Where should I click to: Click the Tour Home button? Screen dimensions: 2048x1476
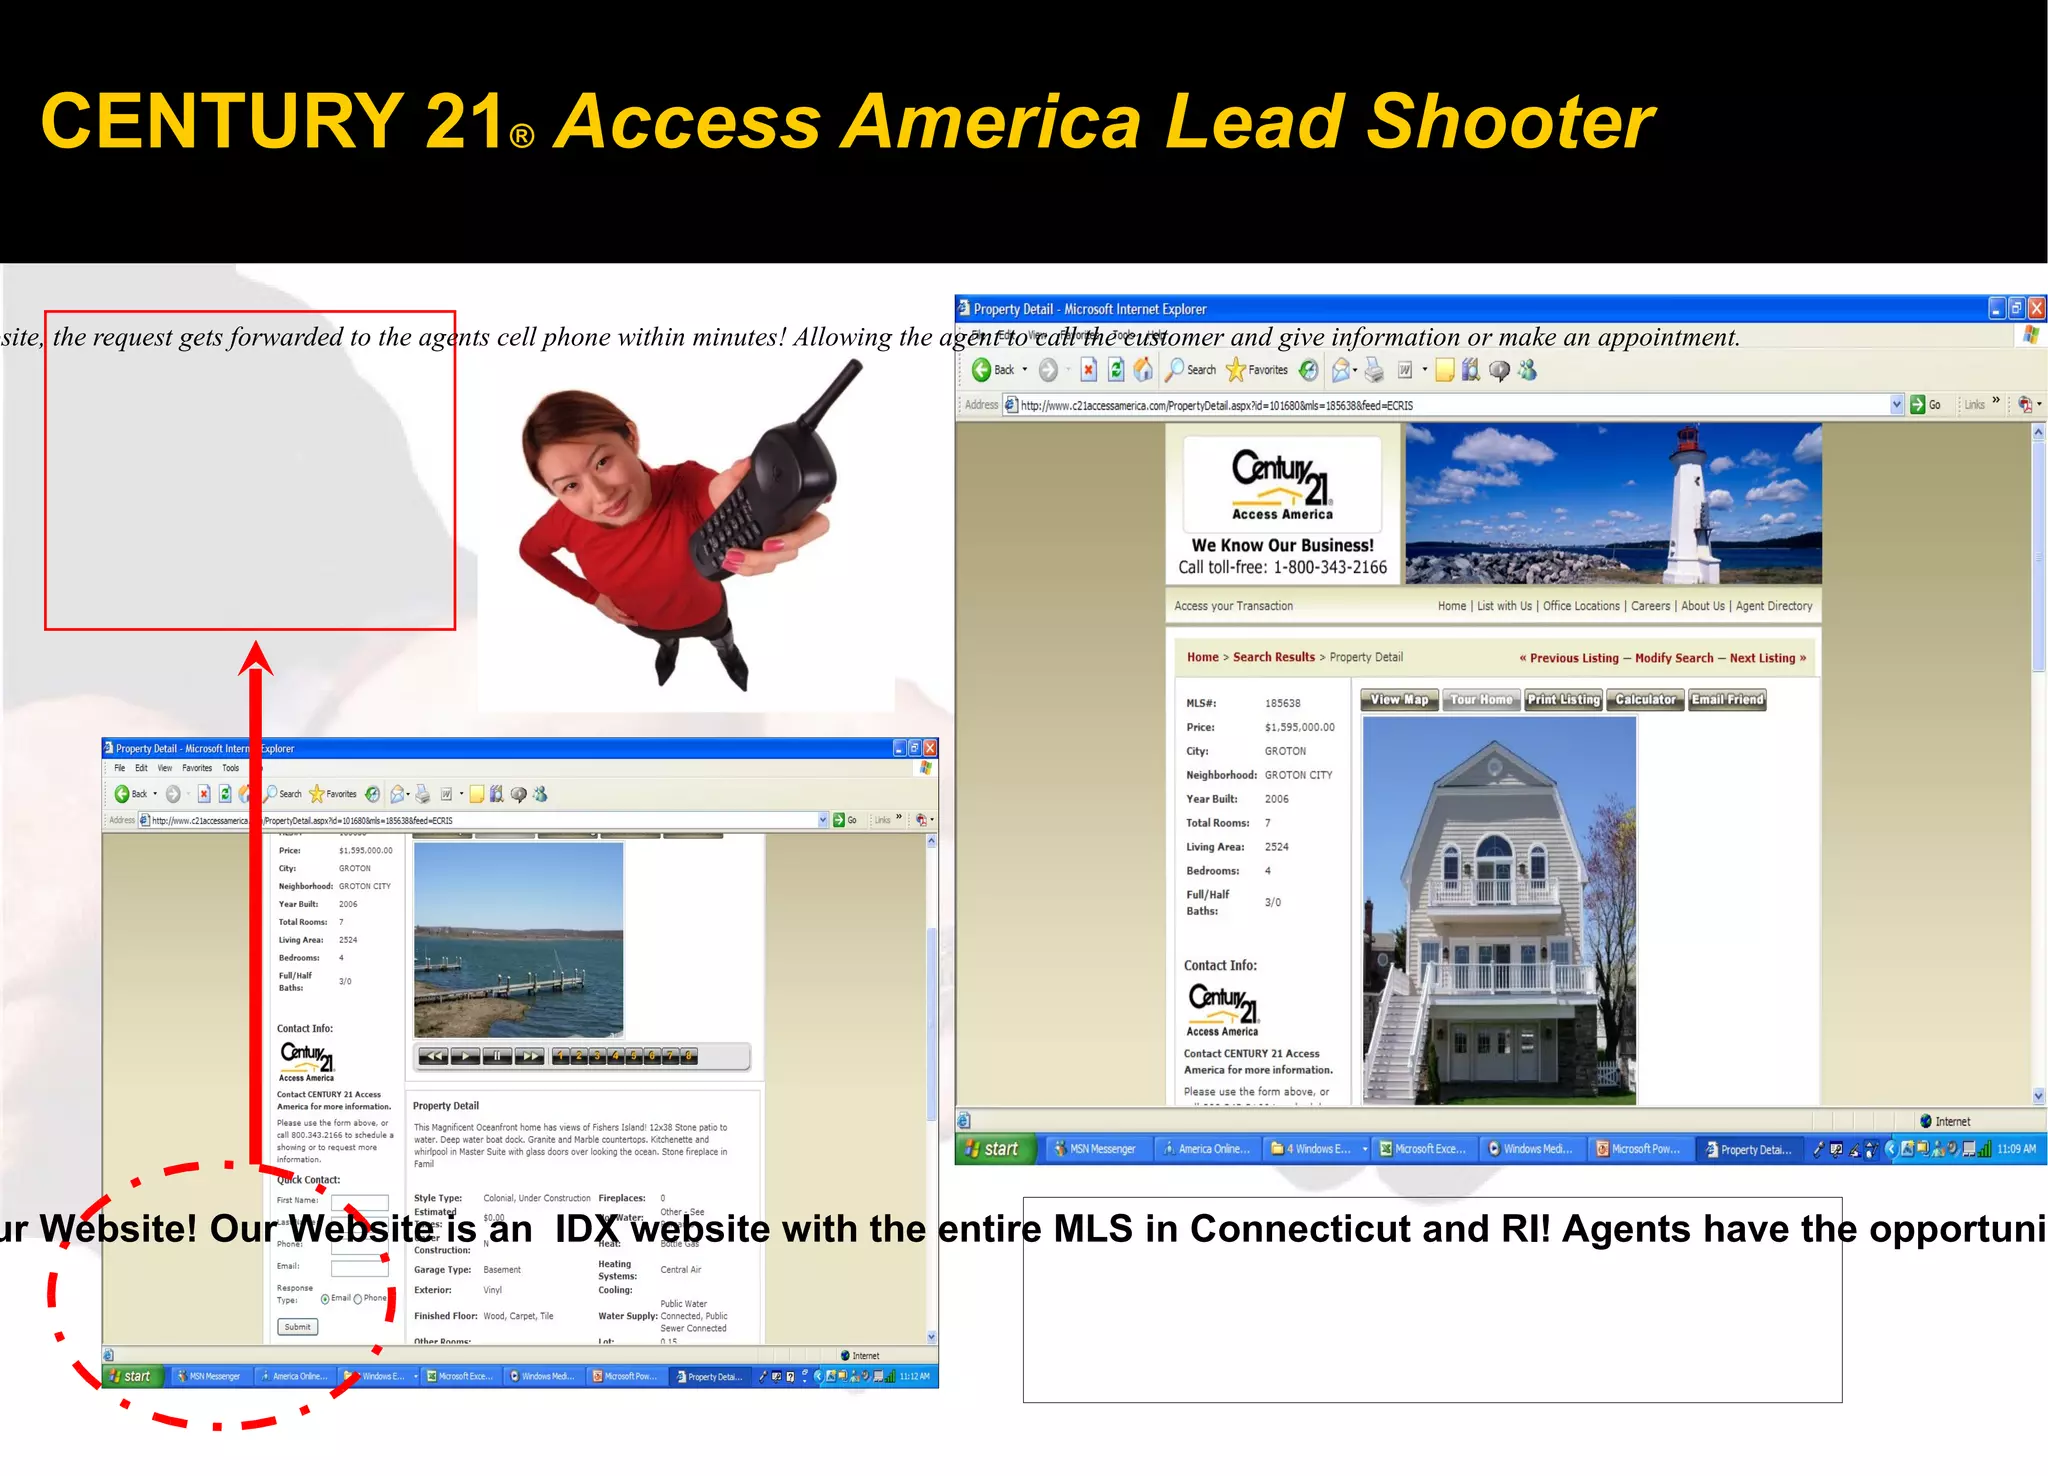[x=1481, y=700]
